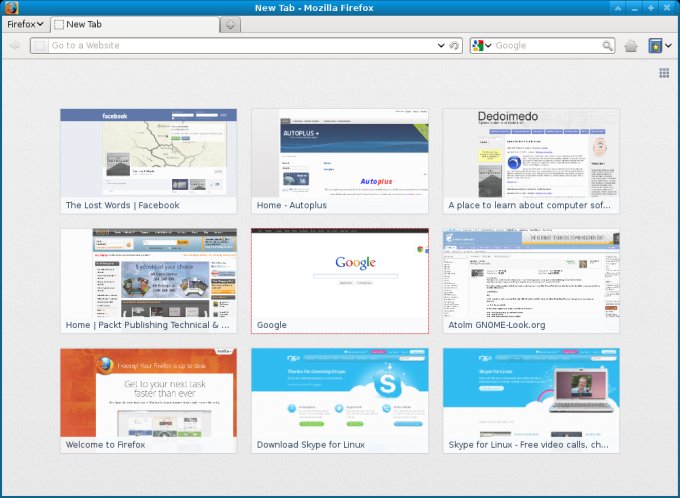Click 'A place to learn about computer' caption
Screen dimensions: 680x498
coord(529,205)
